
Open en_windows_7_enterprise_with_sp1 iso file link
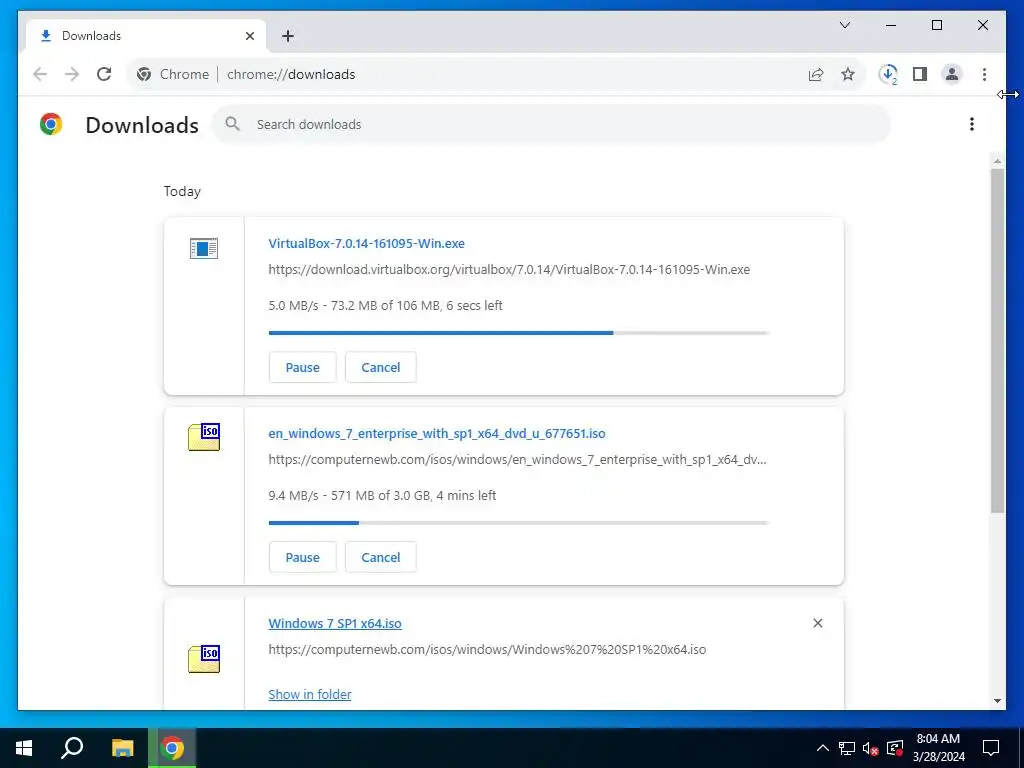(437, 434)
